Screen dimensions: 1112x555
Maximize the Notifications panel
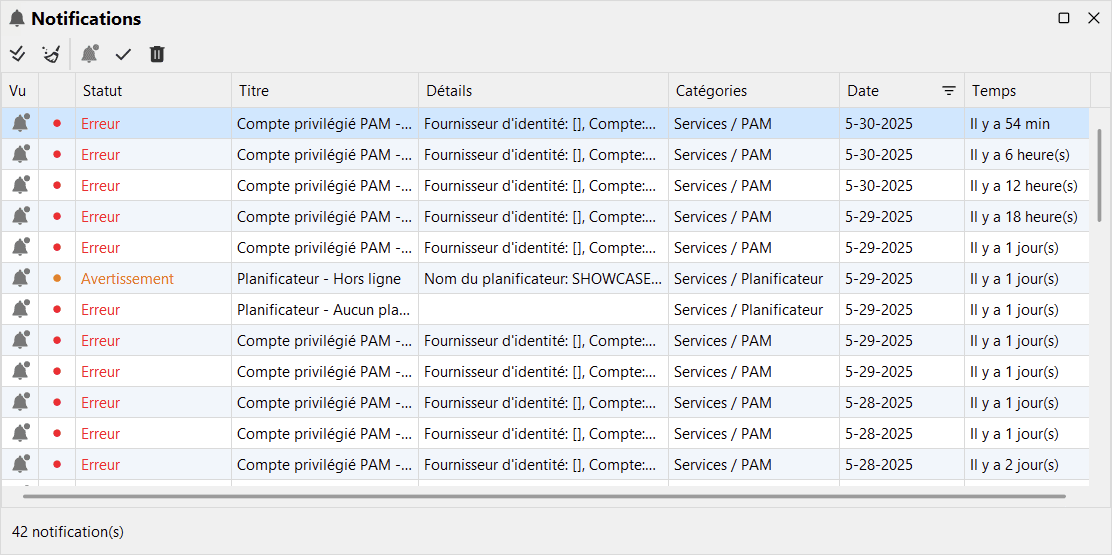point(1064,18)
